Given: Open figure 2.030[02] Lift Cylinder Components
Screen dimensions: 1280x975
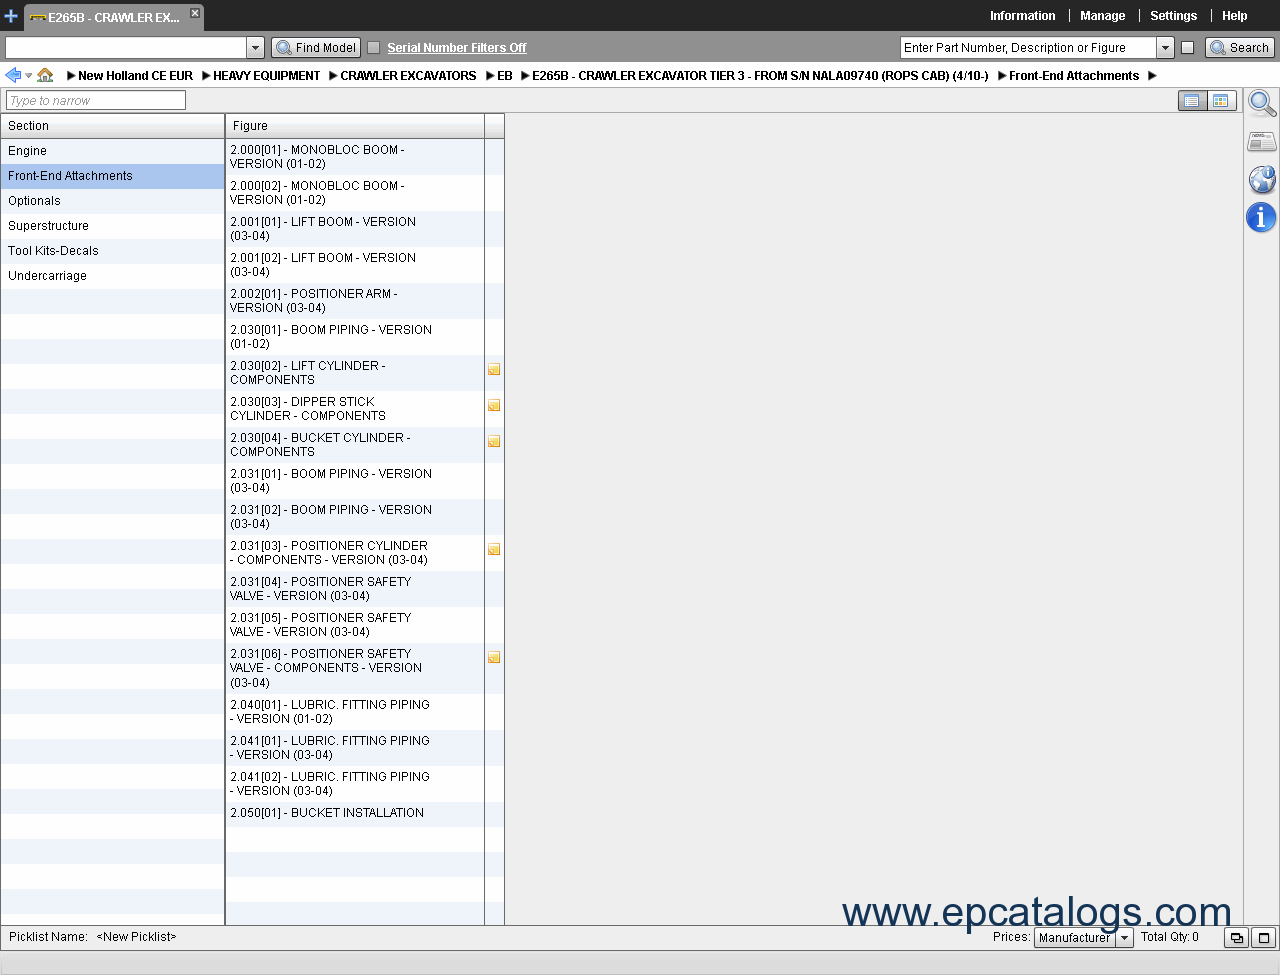Looking at the screenshot, I should pos(355,373).
